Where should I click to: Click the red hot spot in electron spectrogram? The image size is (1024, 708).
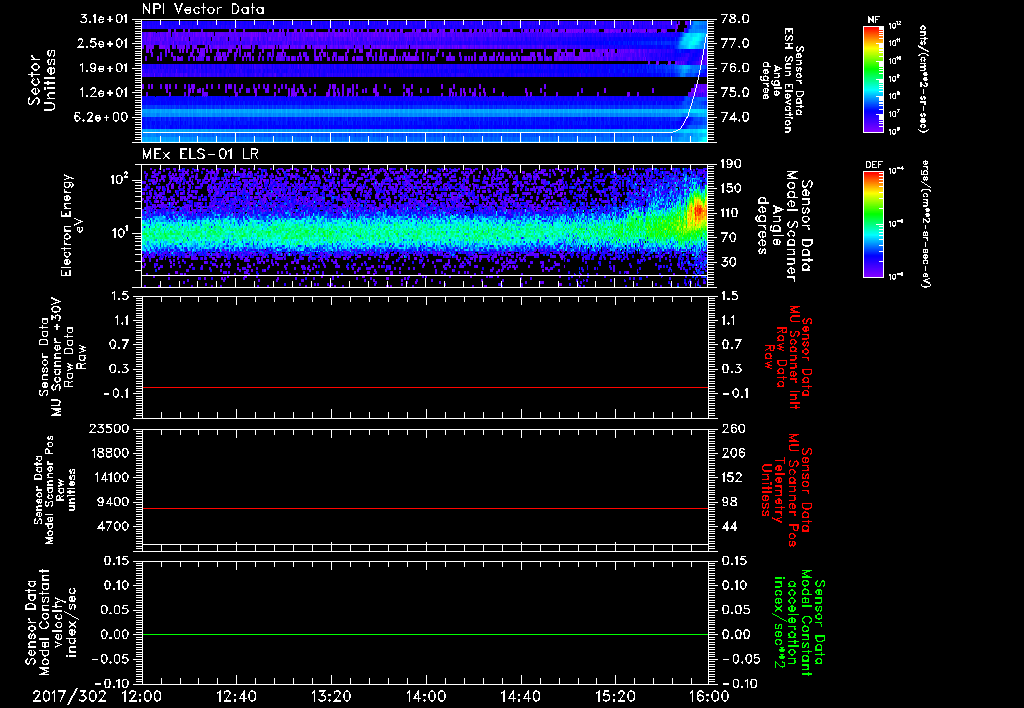(697, 212)
